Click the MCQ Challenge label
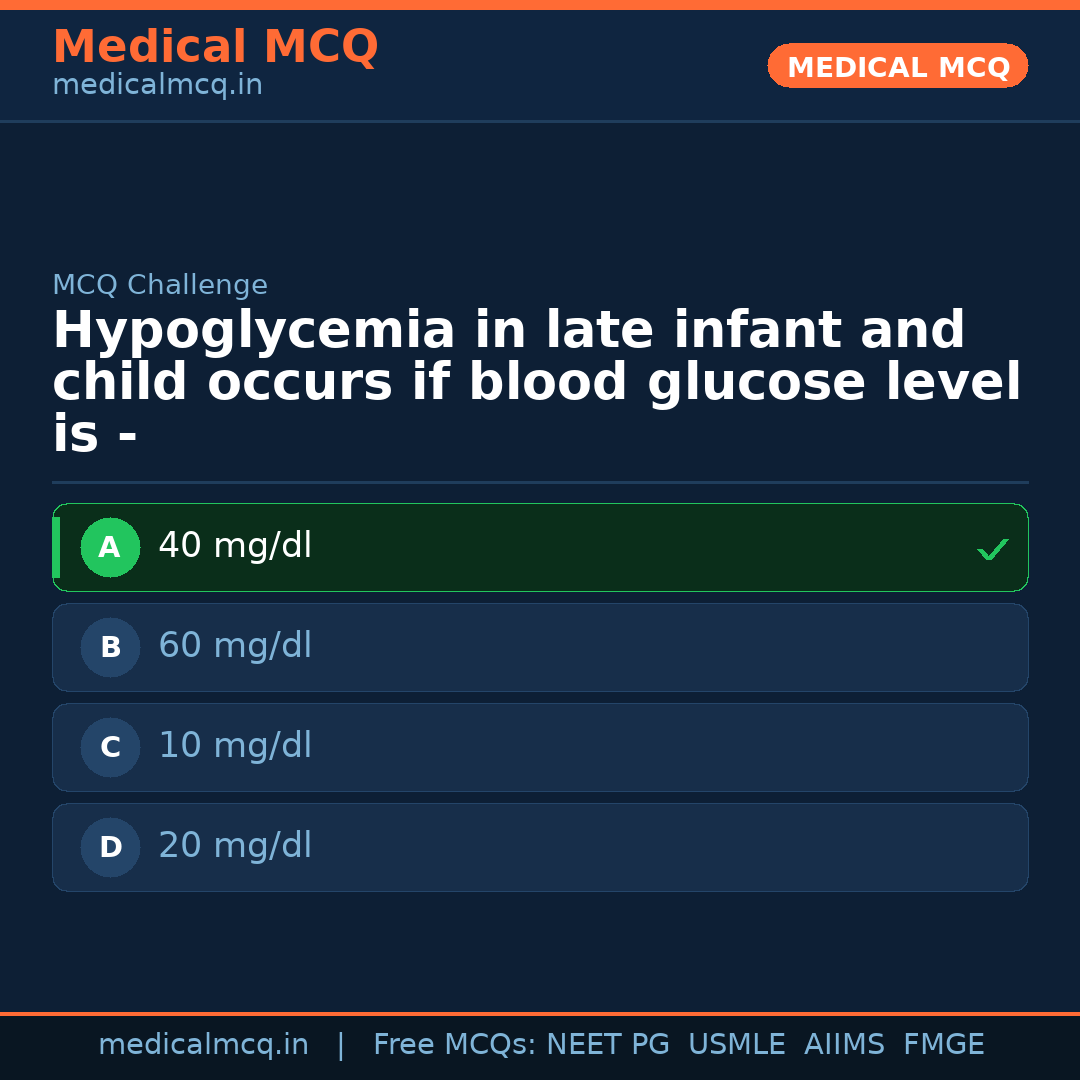 (160, 286)
